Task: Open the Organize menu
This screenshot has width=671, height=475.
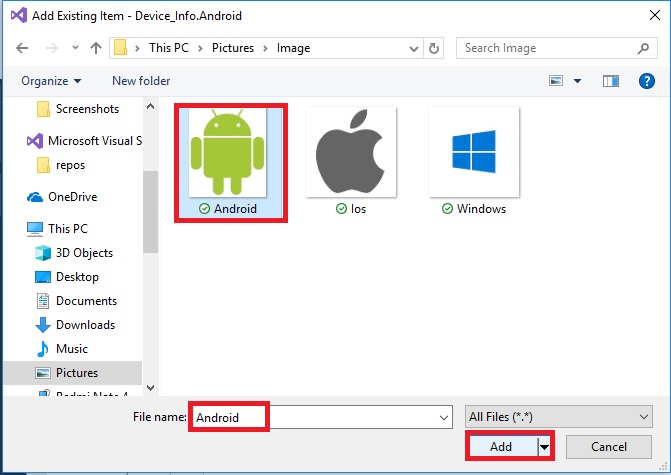Action: pos(51,81)
